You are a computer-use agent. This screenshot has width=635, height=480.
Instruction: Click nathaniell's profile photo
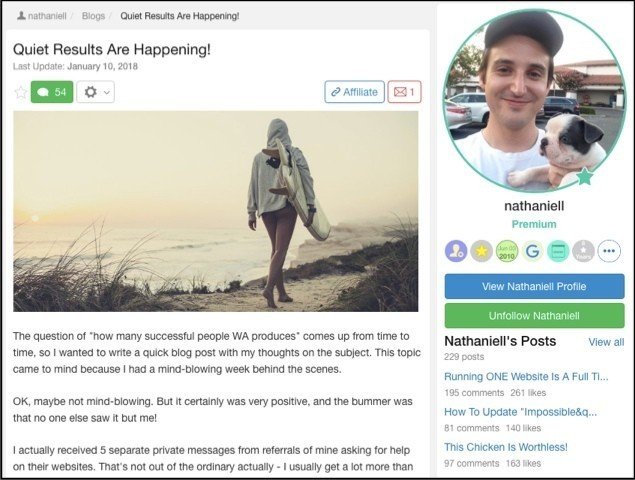(x=534, y=100)
